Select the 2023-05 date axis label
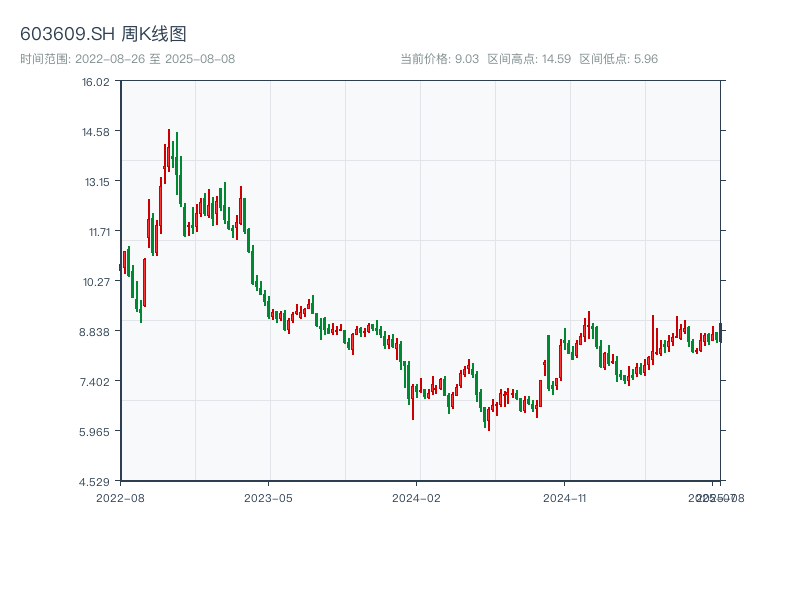800x600 pixels. point(268,497)
